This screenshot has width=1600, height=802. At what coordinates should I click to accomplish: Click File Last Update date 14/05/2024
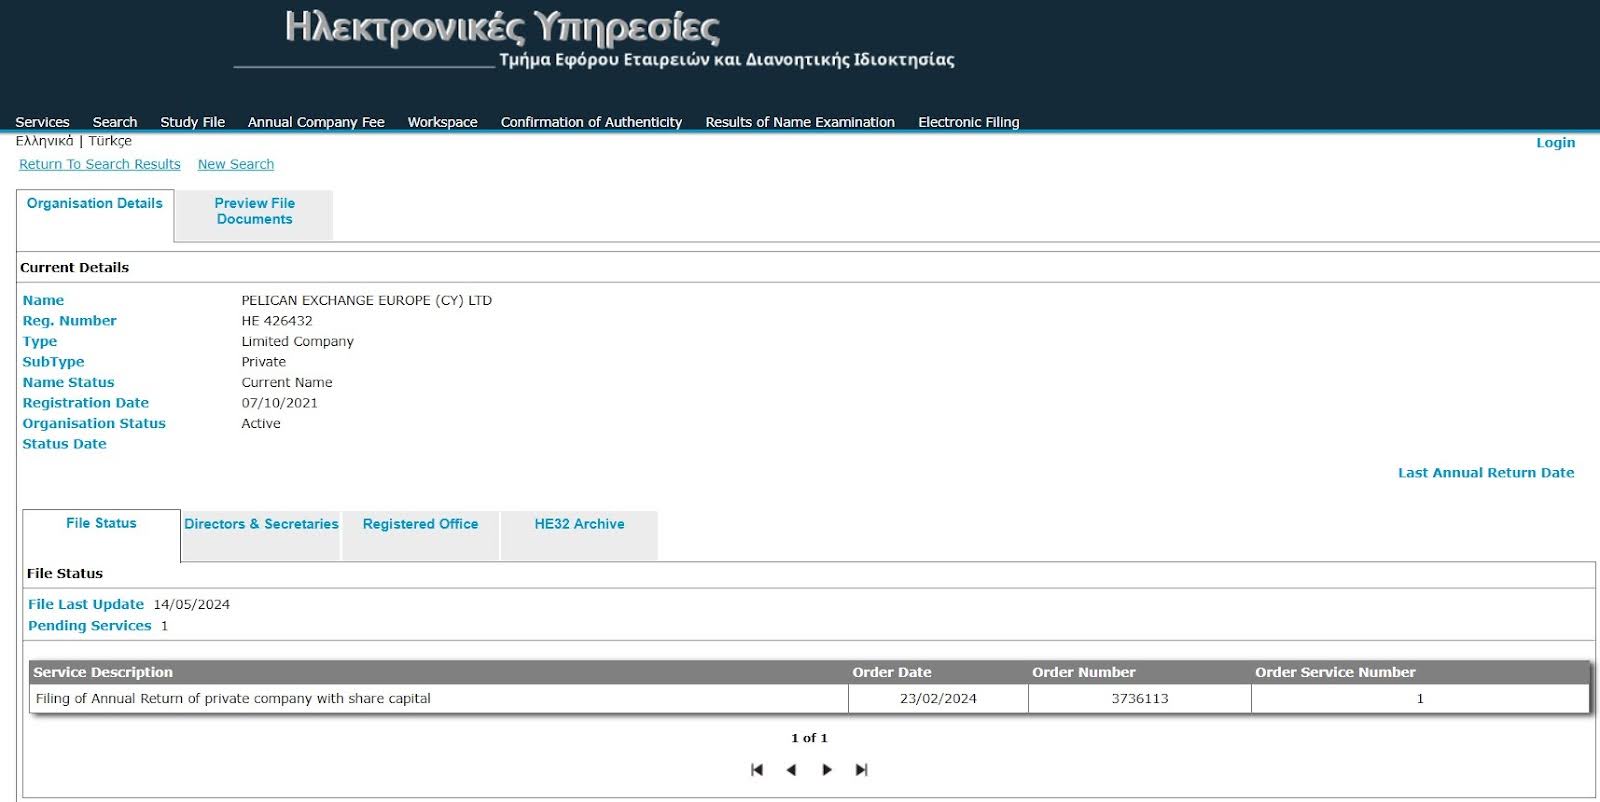[191, 605]
